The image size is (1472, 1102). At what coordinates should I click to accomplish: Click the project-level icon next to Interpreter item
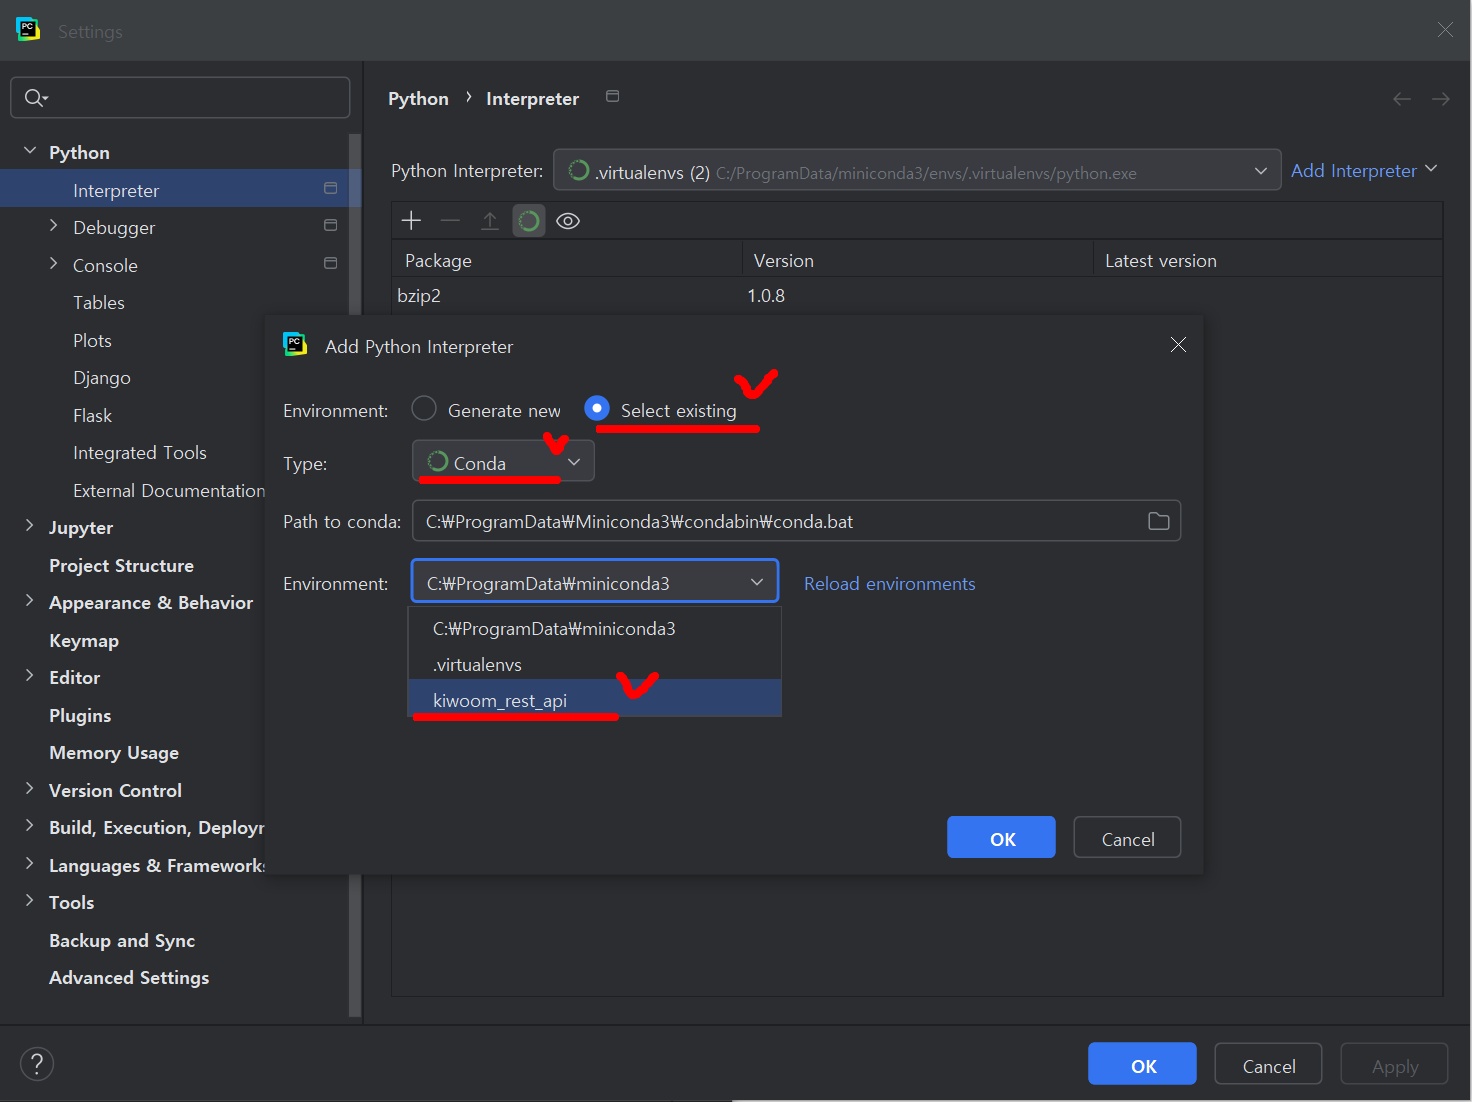coord(331,188)
